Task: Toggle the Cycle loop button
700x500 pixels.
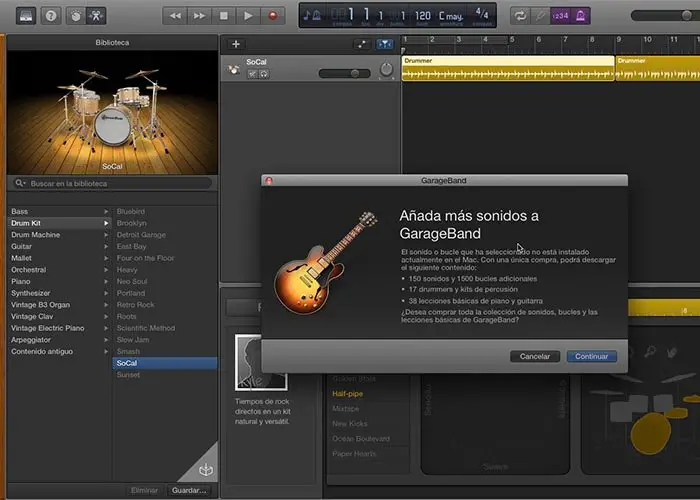Action: pos(520,16)
